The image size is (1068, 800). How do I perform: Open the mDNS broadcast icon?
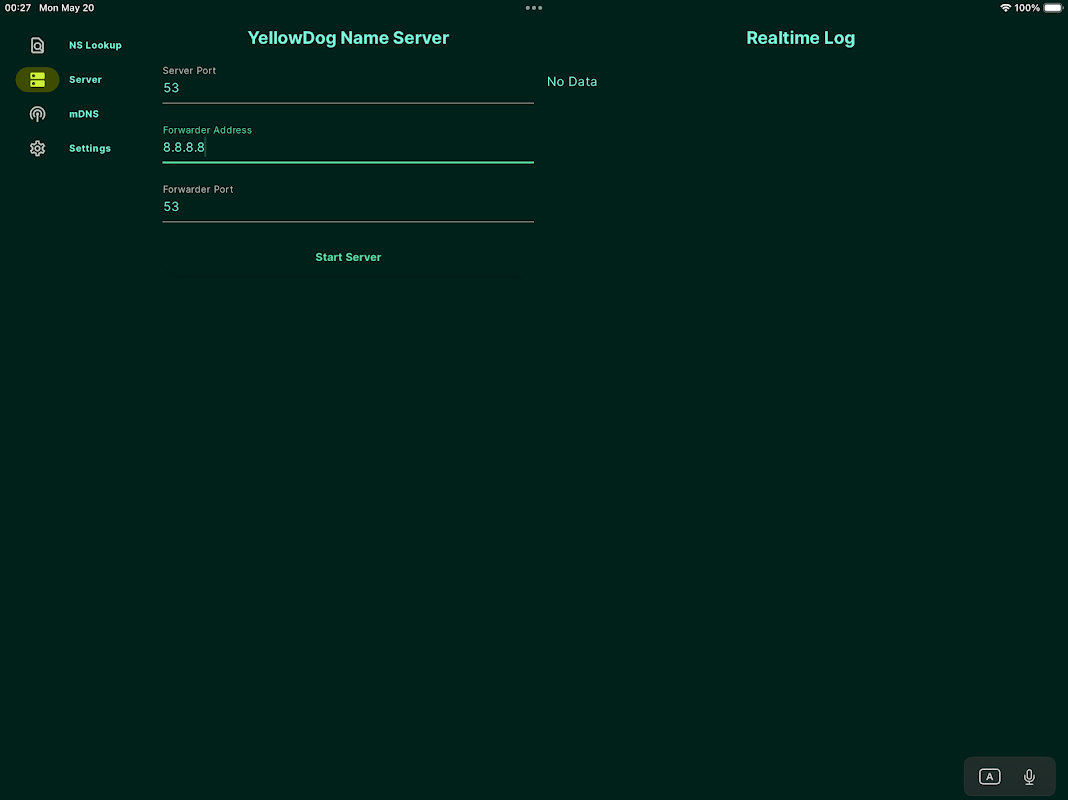click(x=37, y=114)
